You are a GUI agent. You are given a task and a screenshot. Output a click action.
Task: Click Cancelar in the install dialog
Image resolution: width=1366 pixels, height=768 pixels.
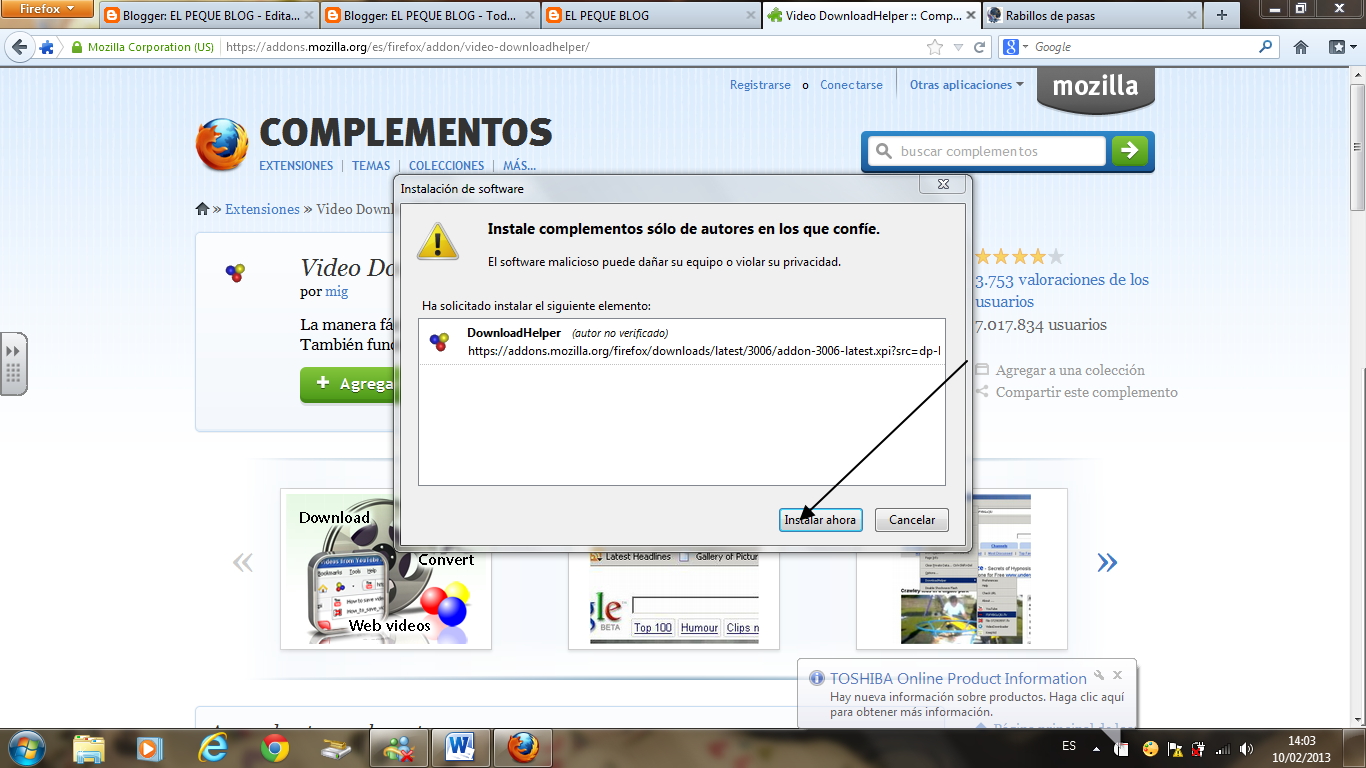(x=912, y=520)
